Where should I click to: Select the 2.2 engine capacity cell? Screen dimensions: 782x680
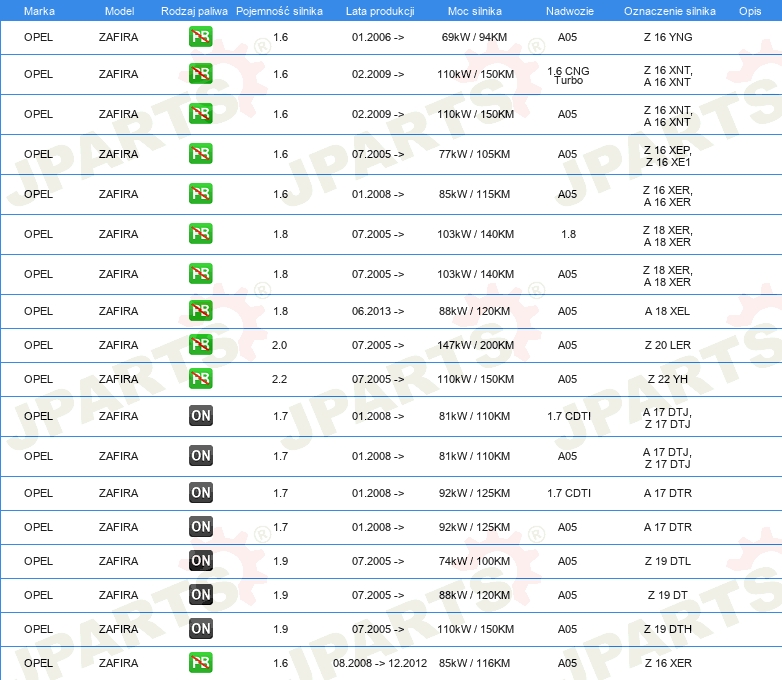(279, 379)
